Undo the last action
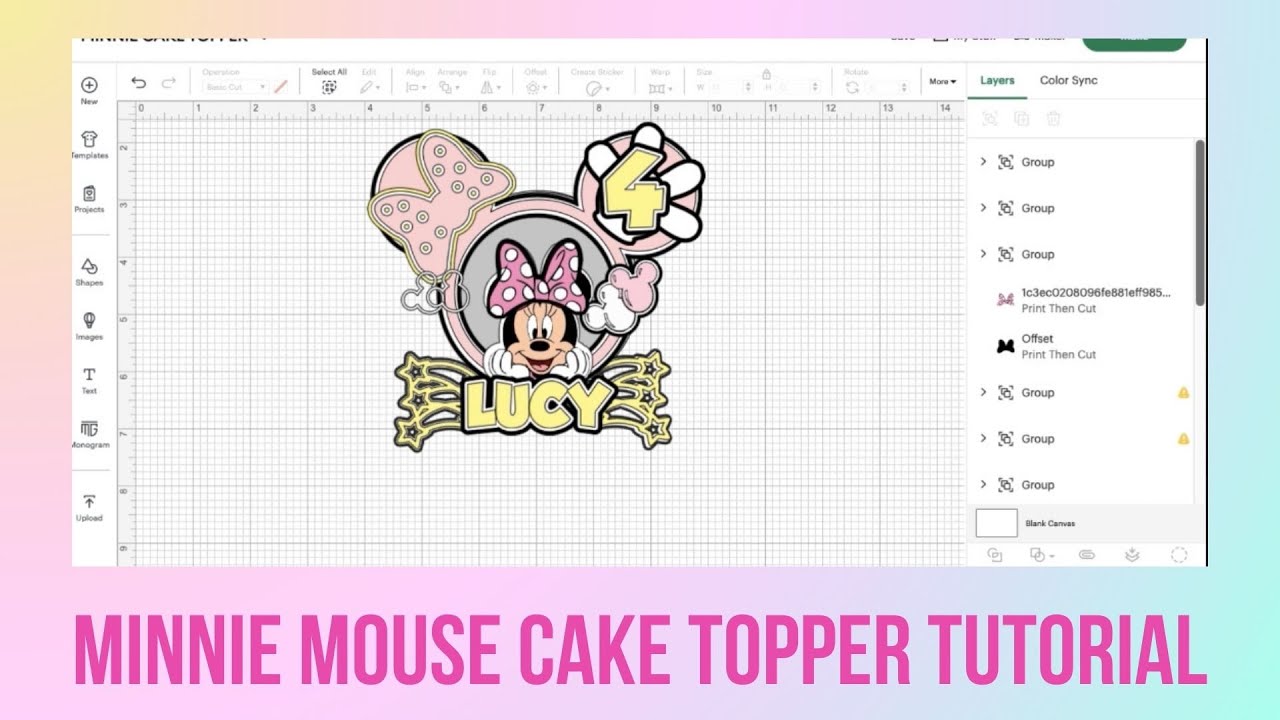 (139, 83)
